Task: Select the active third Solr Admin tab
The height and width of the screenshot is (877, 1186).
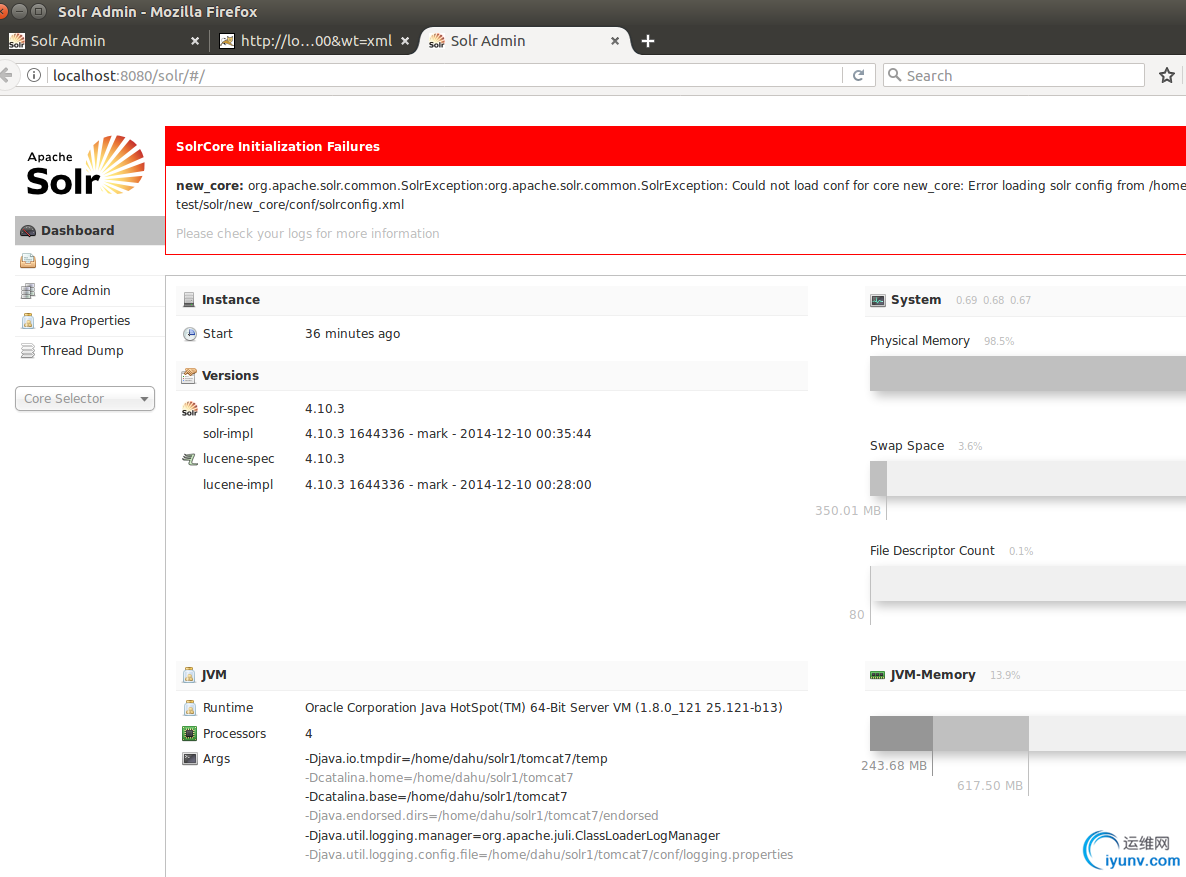Action: [524, 41]
